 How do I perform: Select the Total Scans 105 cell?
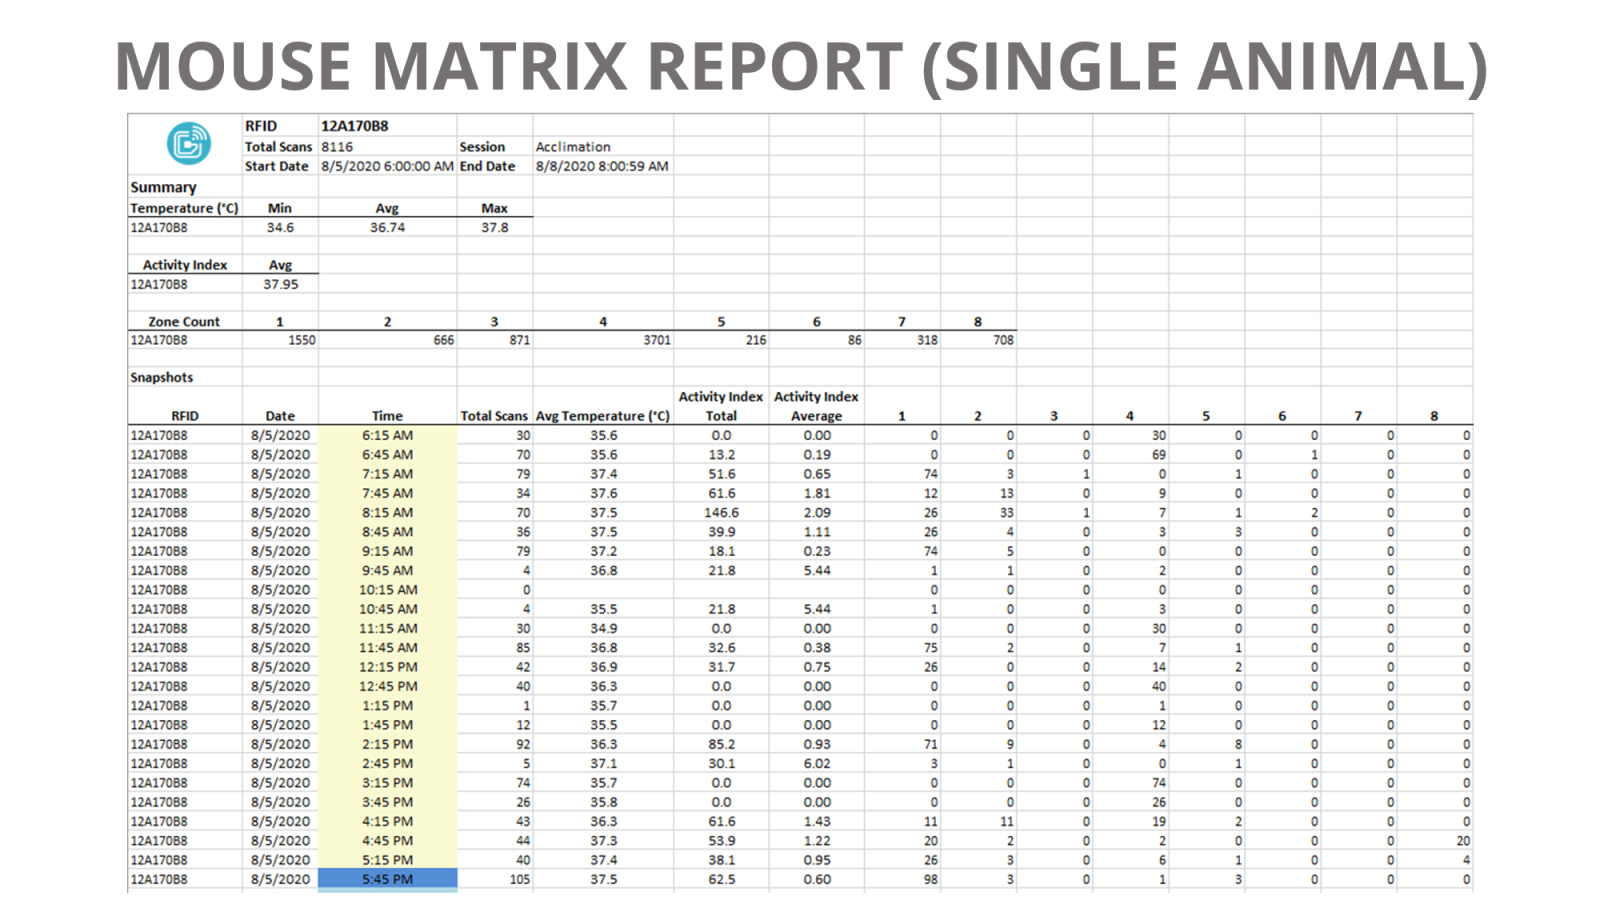[495, 880]
